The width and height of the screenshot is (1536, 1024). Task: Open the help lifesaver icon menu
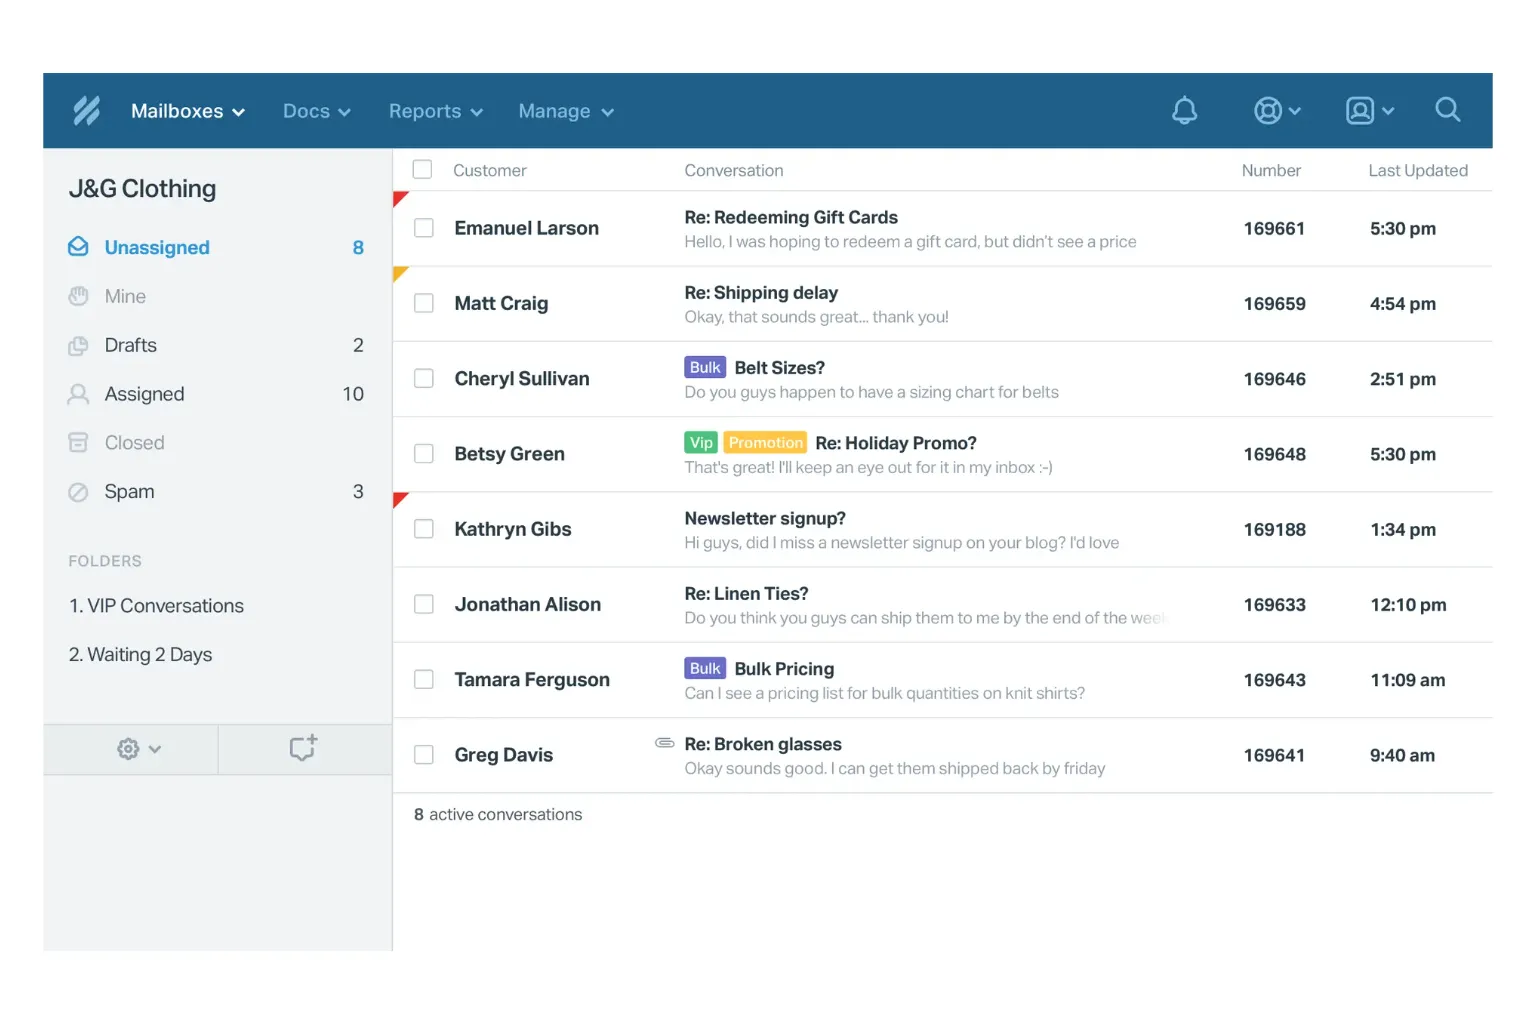tap(1277, 110)
